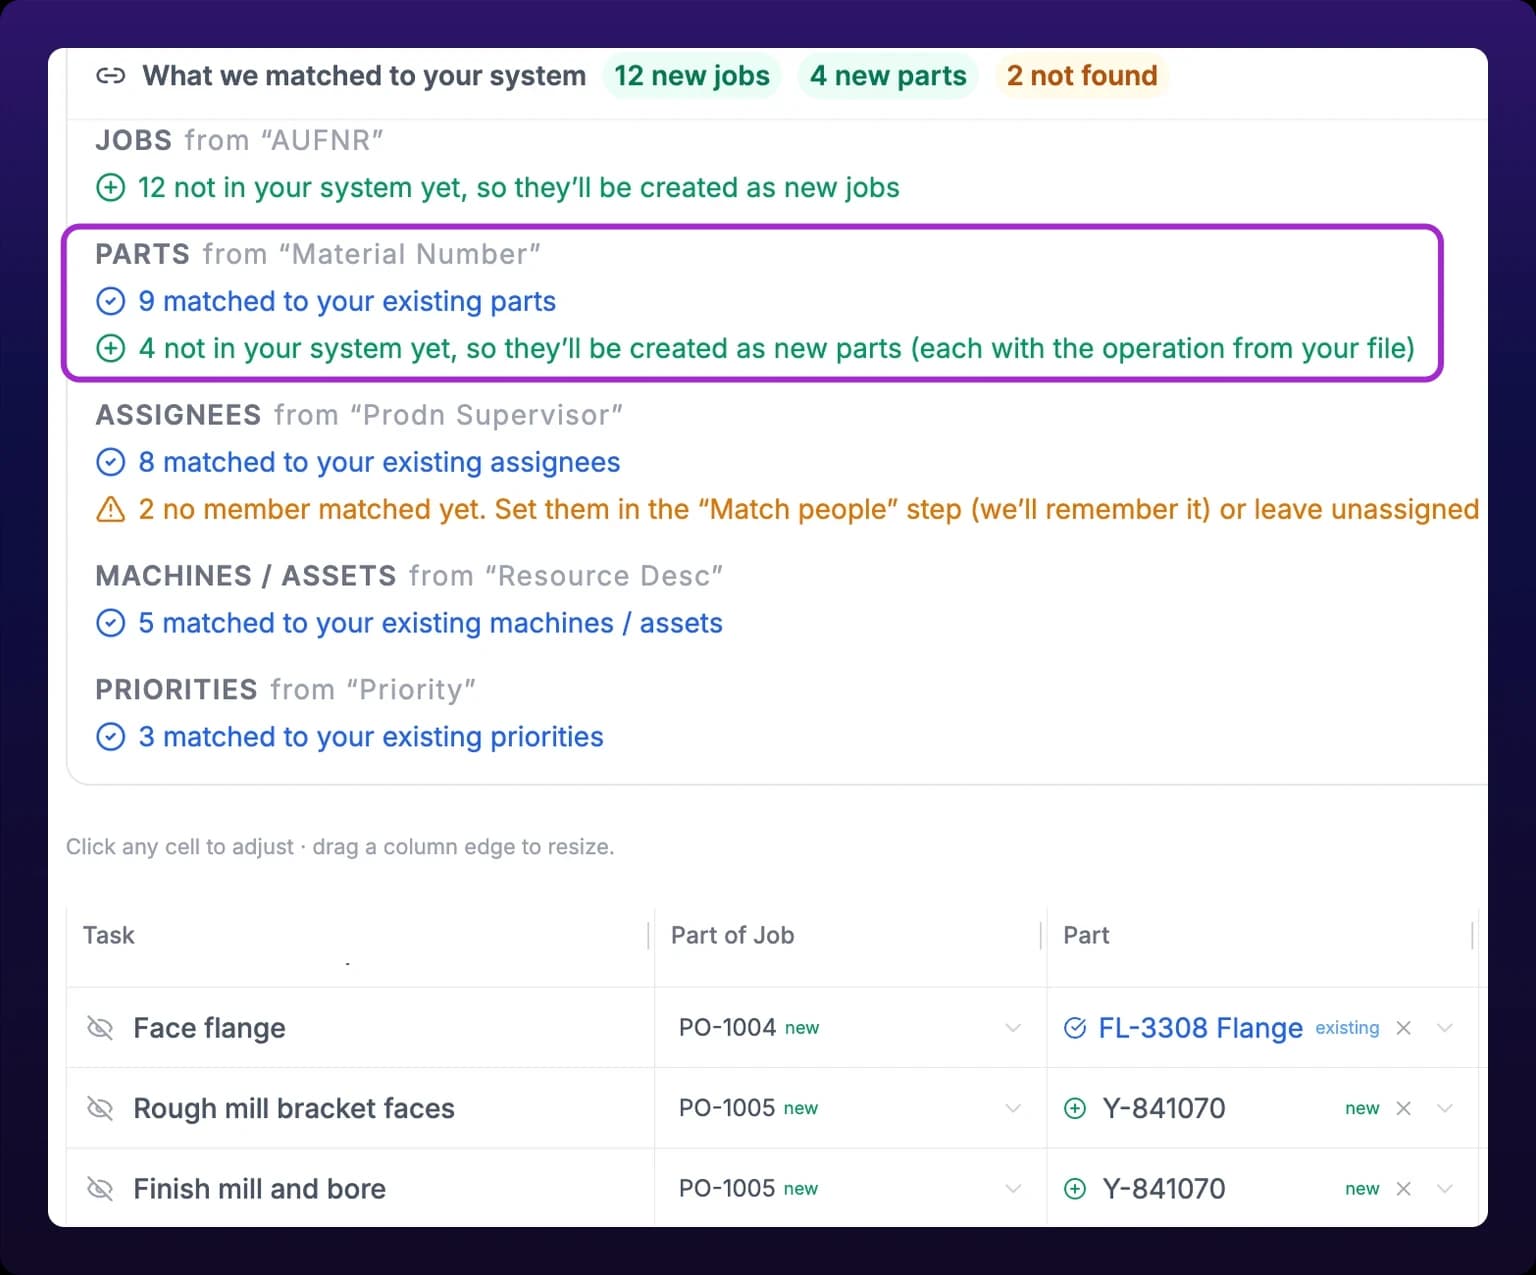Click '3 matched to your existing priorities'
Viewport: 1536px width, 1275px height.
tap(371, 737)
